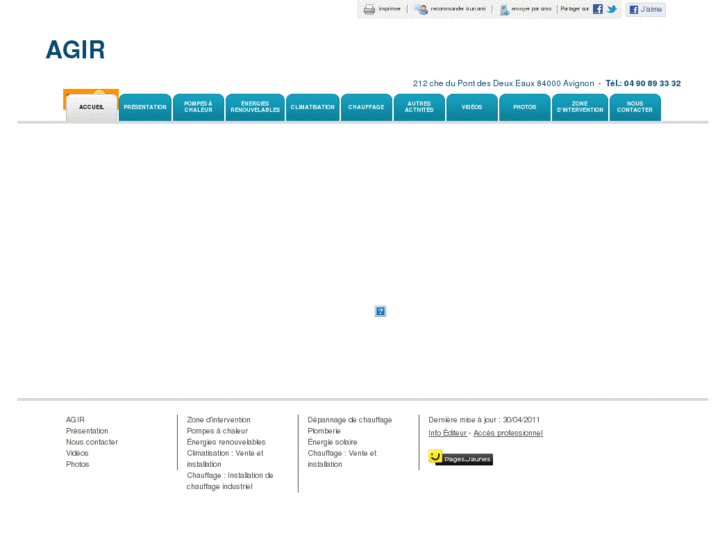Open the PagesJaunes logo badge
The height and width of the screenshot is (545, 727).
point(460,457)
